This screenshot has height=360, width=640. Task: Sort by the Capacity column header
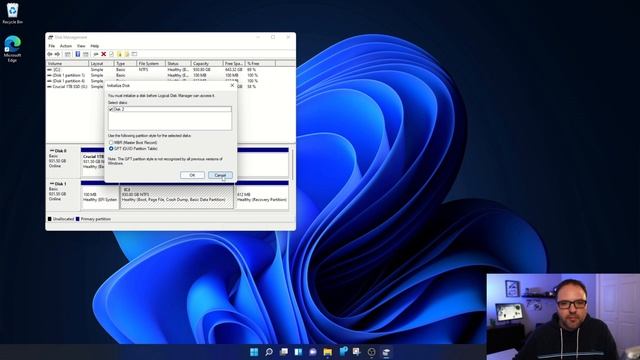(x=207, y=64)
